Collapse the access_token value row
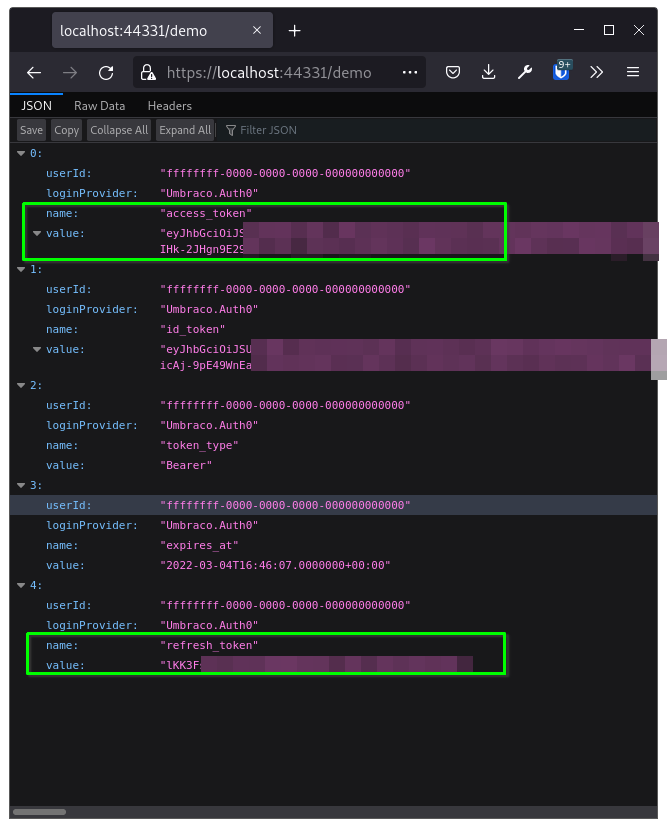 coord(38,234)
